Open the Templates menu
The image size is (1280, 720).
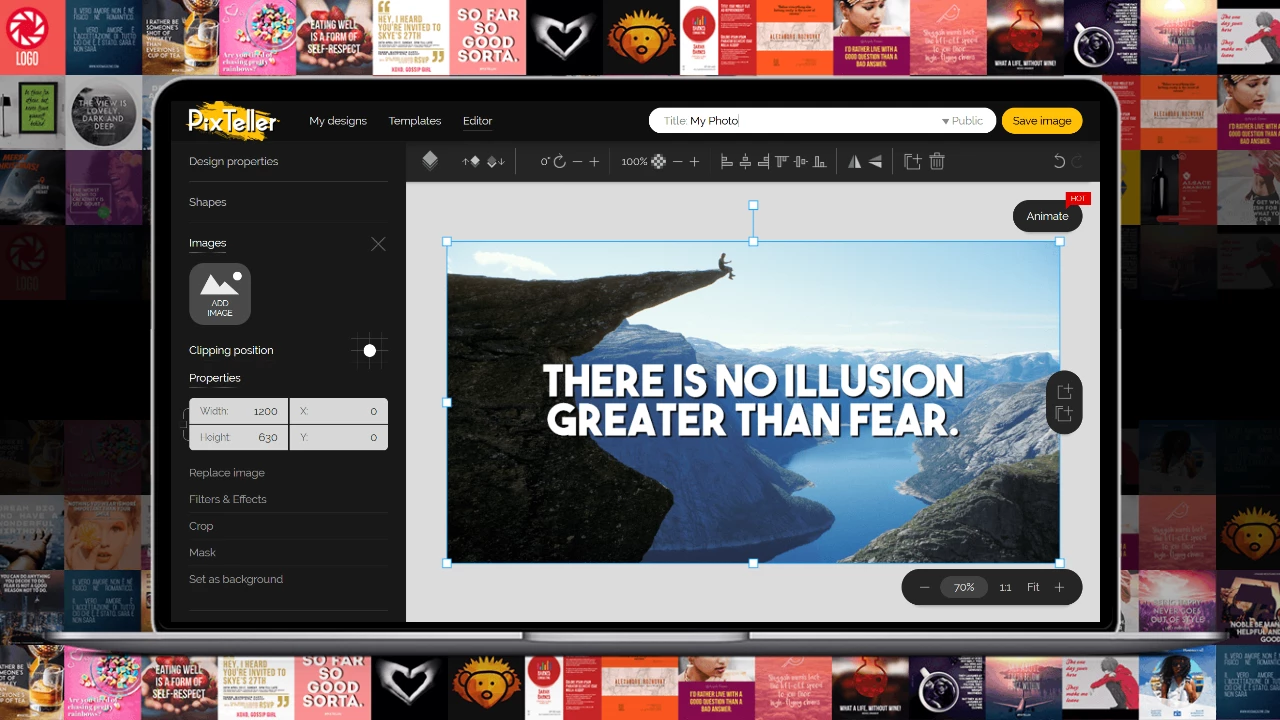415,121
